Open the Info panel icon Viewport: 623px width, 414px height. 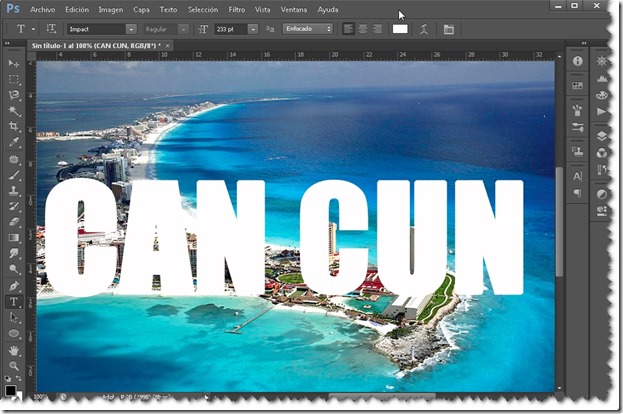[578, 61]
